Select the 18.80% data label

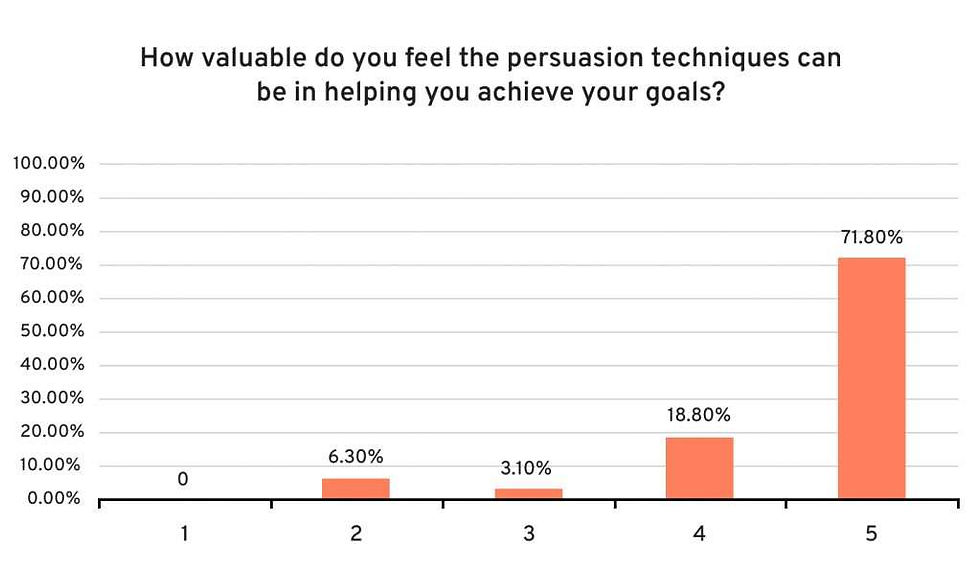pos(699,415)
